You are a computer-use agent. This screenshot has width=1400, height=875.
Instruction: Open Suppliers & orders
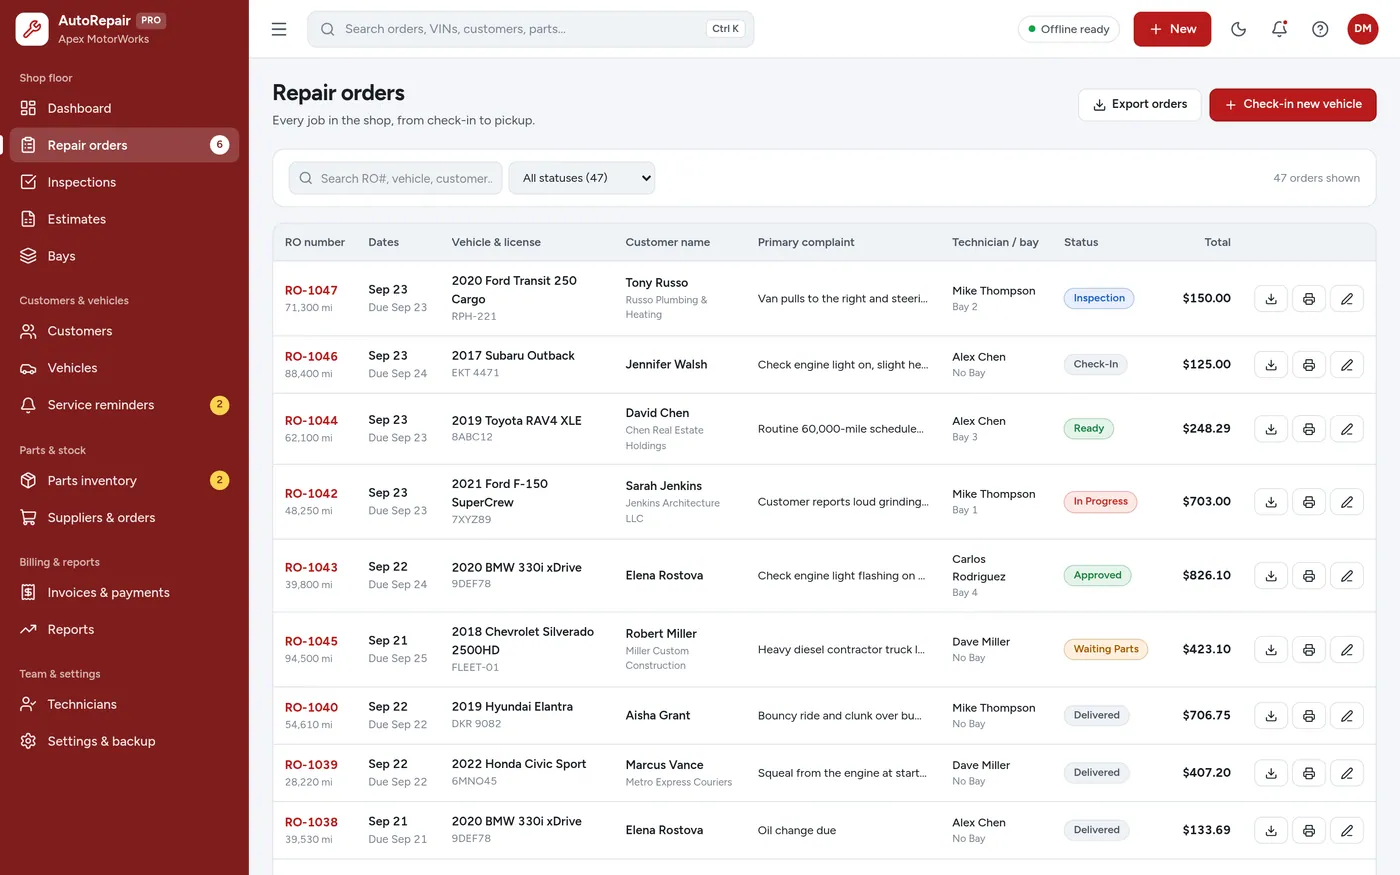[124, 517]
